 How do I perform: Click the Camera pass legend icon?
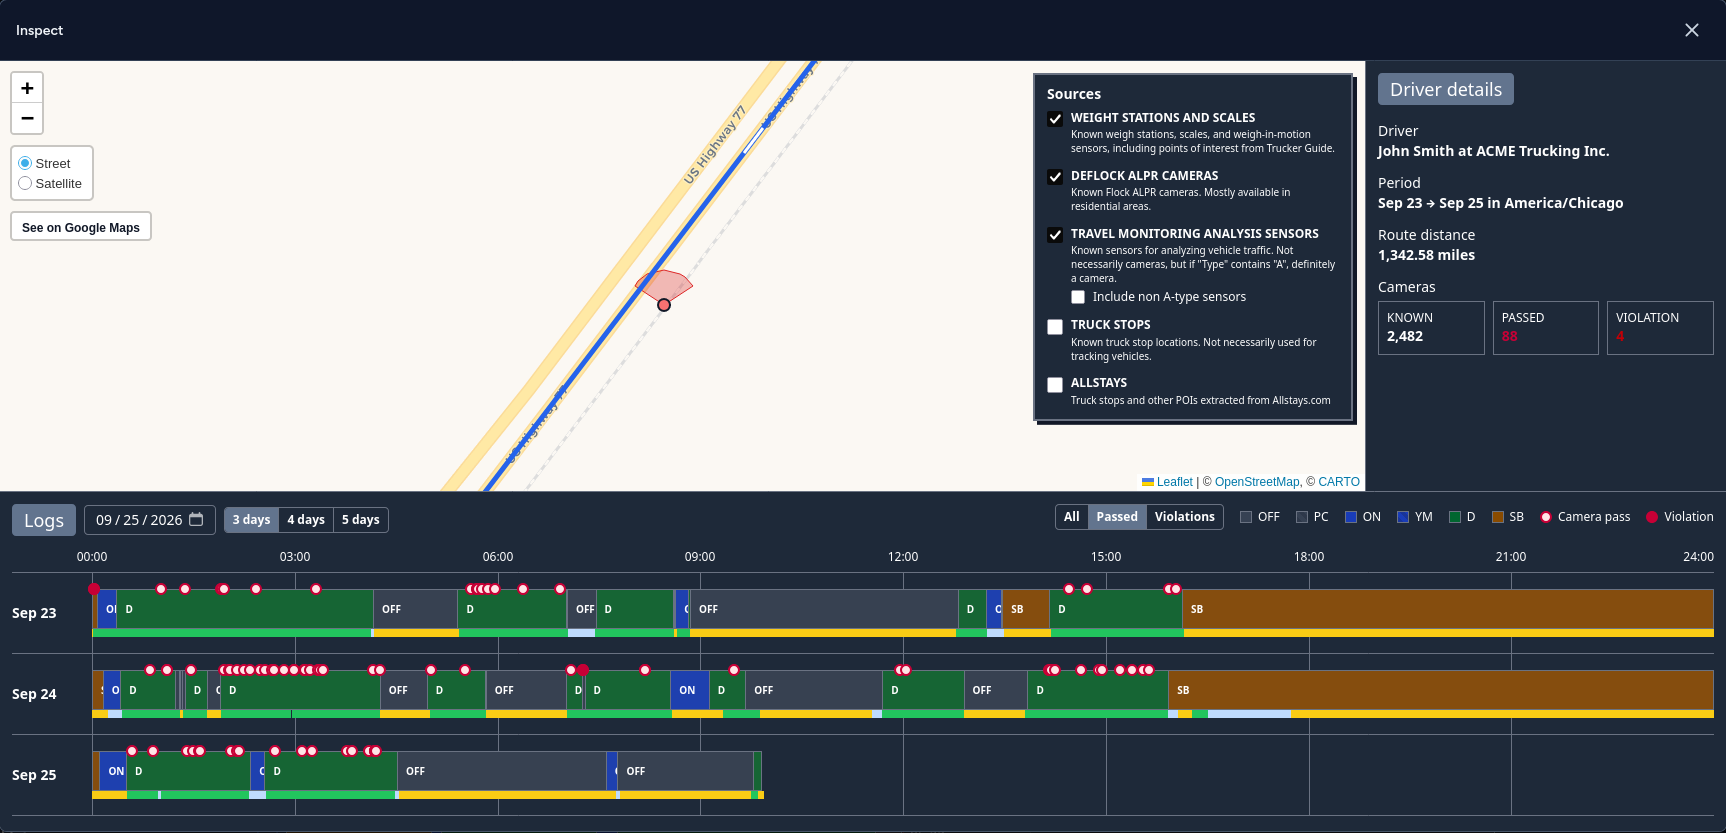1546,517
